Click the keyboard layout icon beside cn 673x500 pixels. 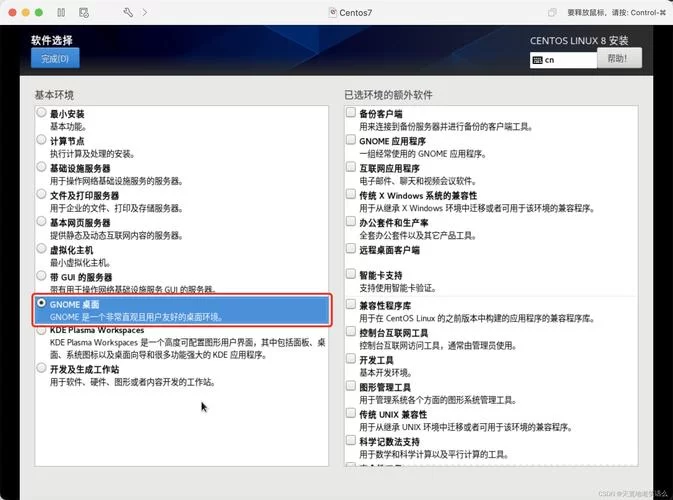point(537,60)
